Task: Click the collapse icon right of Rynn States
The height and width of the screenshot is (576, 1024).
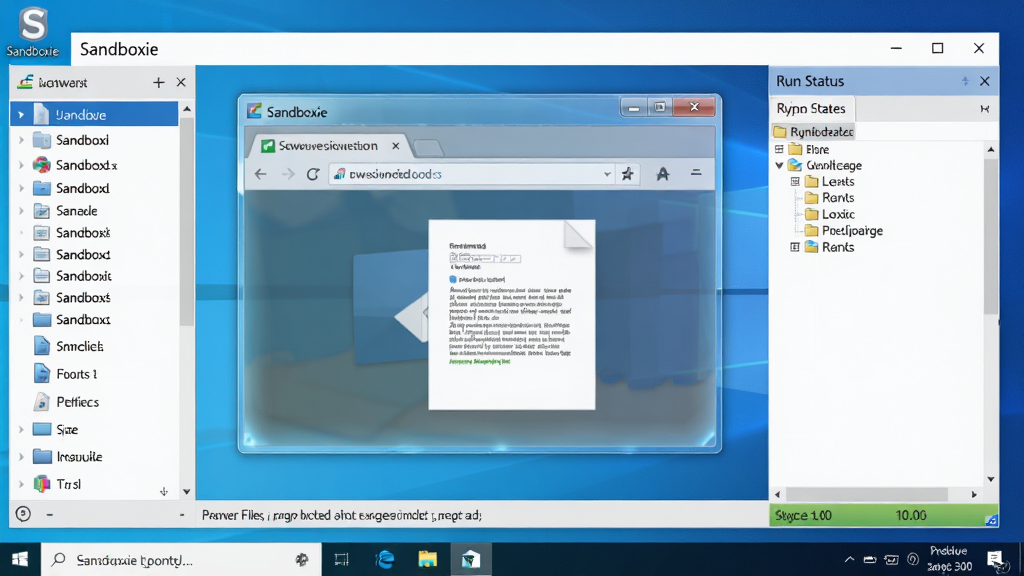Action: point(985,109)
